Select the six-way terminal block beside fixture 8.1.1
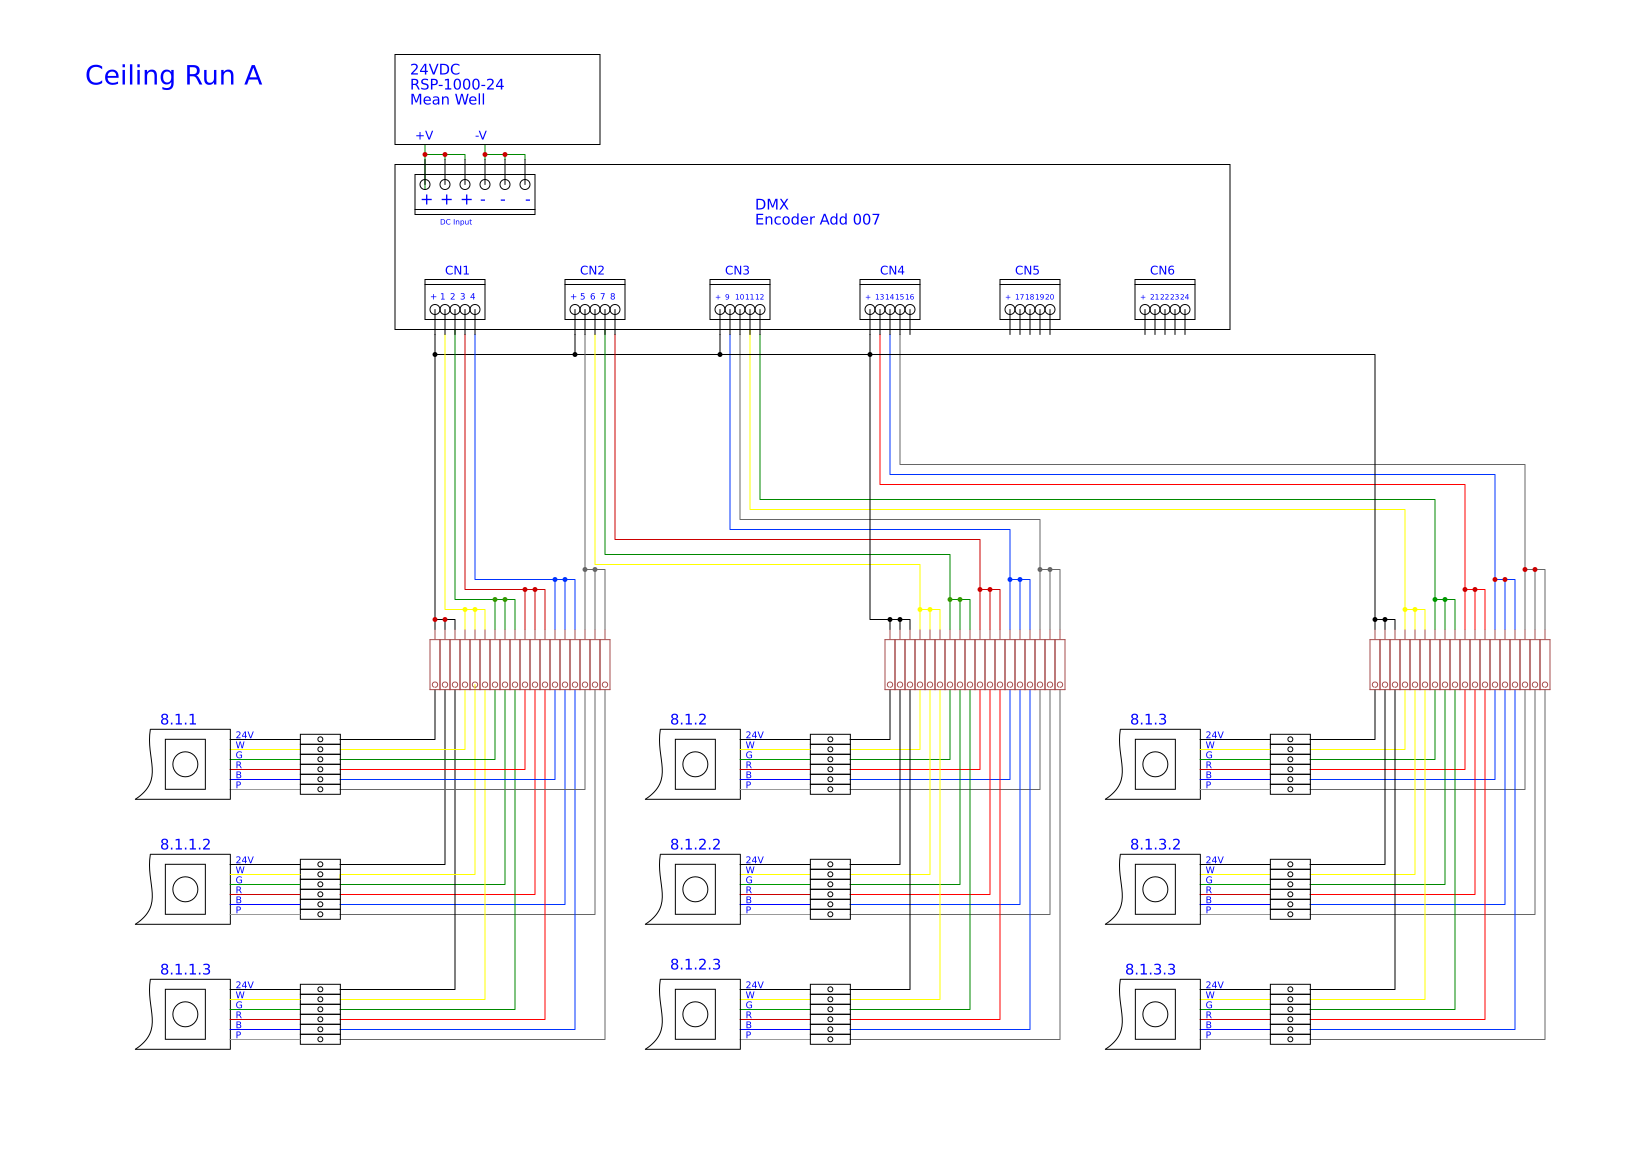The width and height of the screenshot is (1652, 1170). point(320,765)
